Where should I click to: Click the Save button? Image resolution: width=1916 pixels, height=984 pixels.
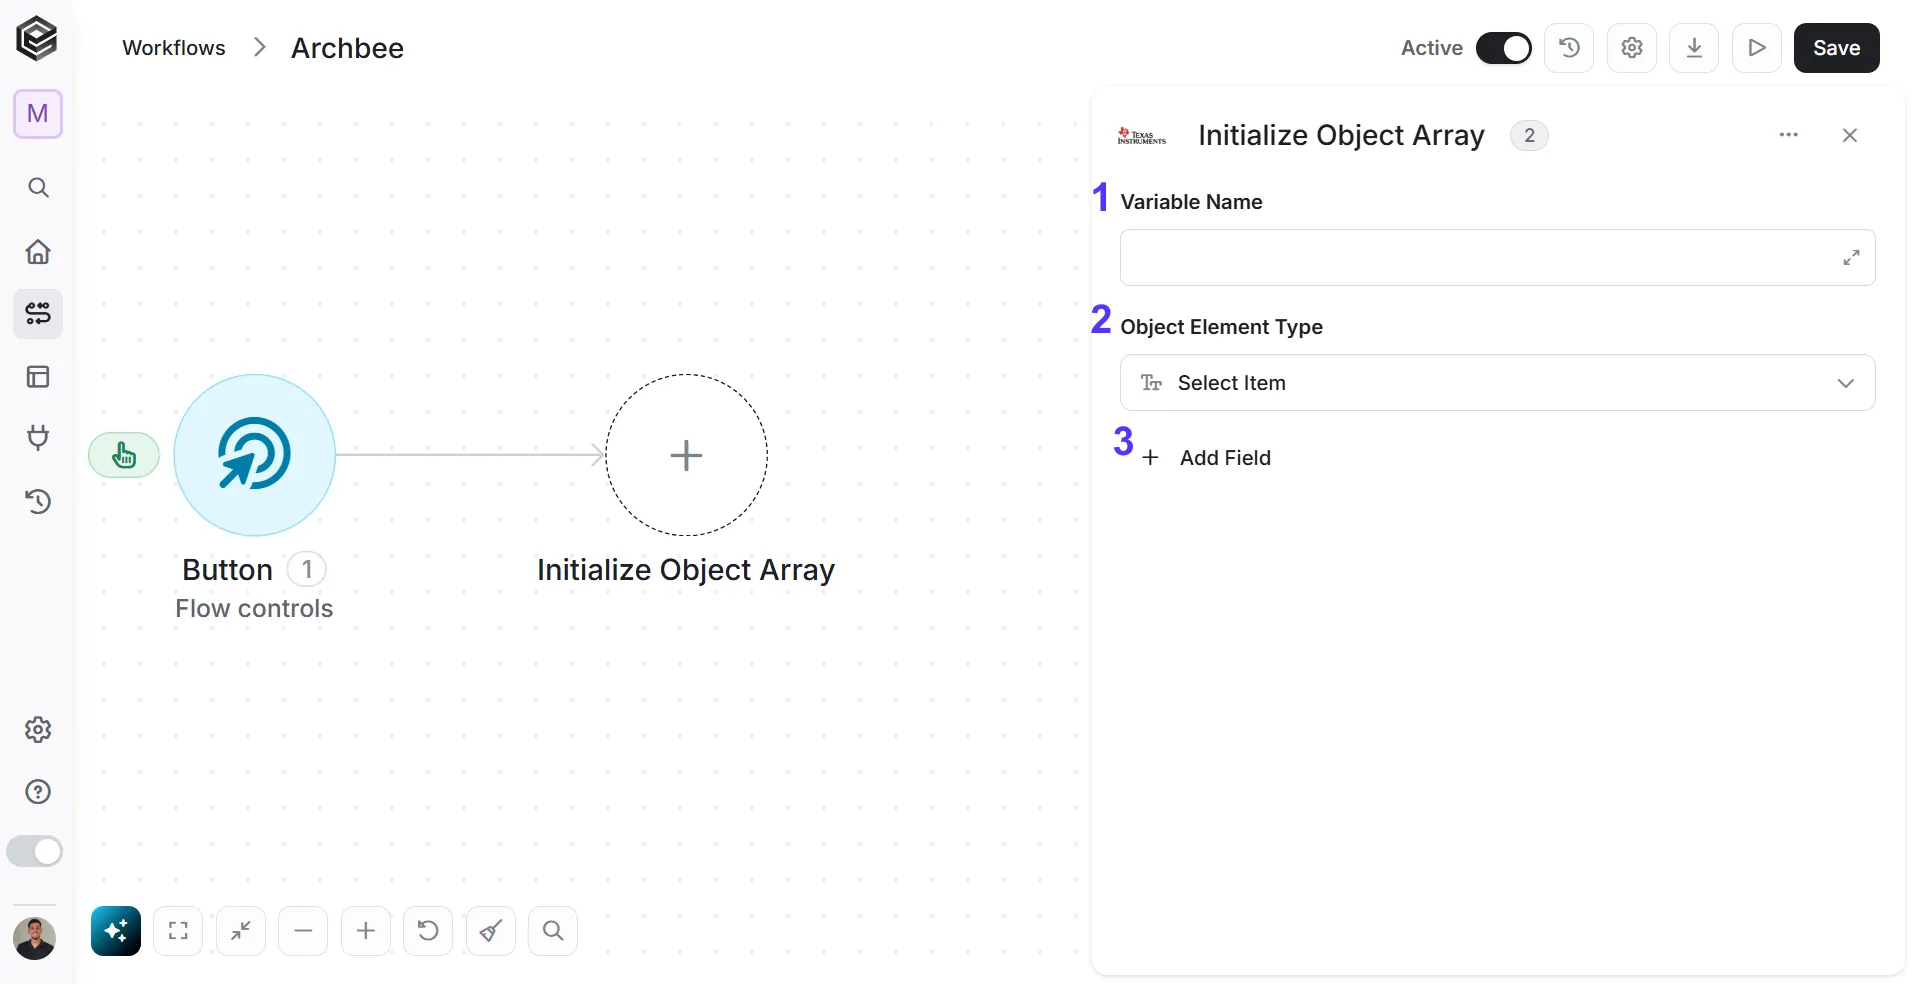click(1837, 48)
